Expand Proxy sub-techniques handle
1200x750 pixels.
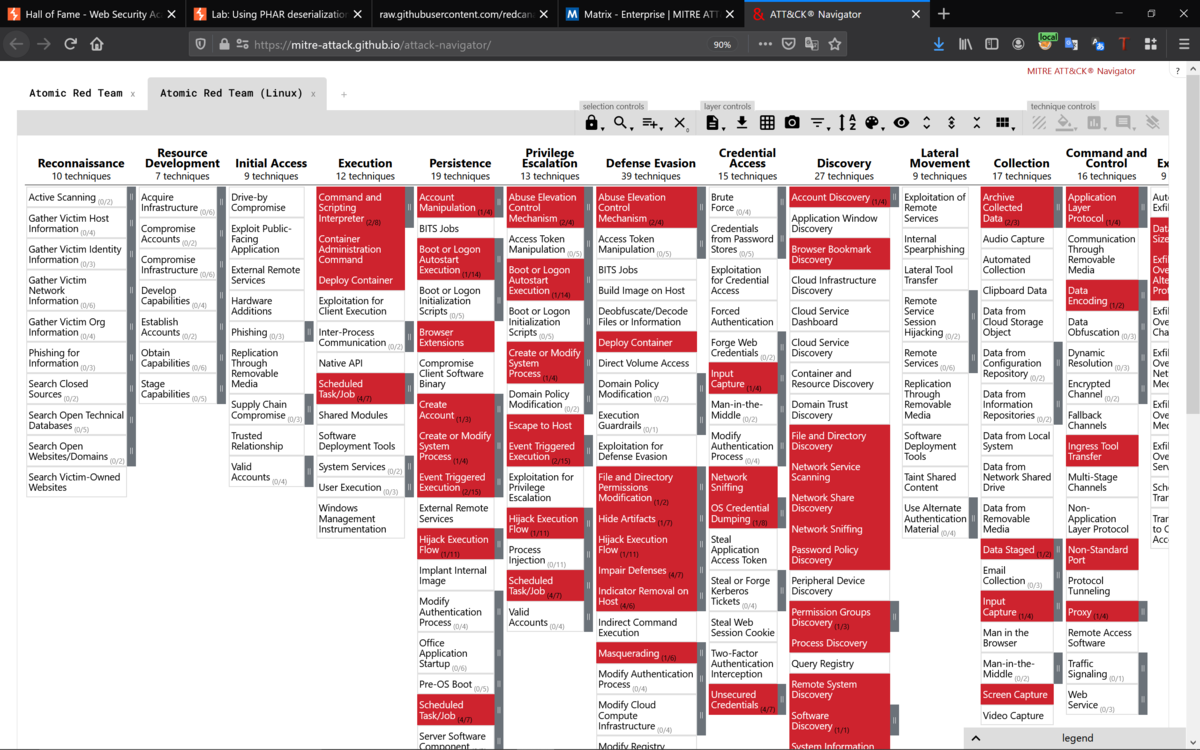tap(1143, 612)
